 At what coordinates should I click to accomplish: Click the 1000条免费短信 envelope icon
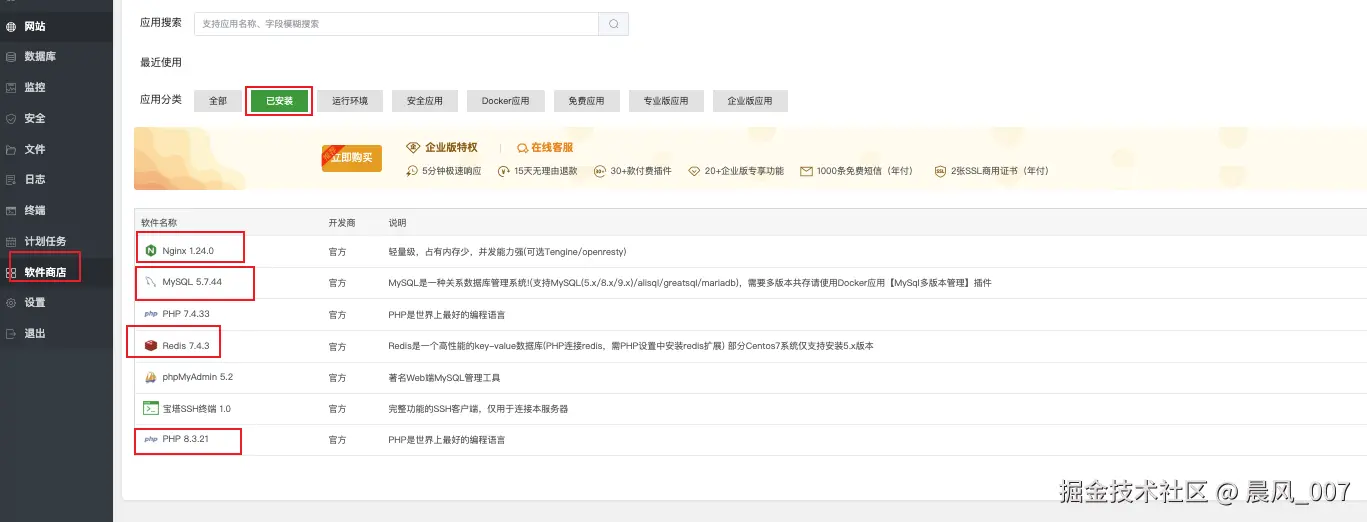806,171
